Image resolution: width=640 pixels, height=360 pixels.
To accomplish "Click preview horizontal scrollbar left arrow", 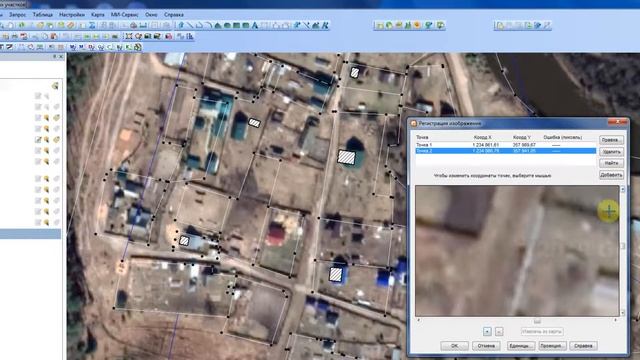I will tap(418, 320).
